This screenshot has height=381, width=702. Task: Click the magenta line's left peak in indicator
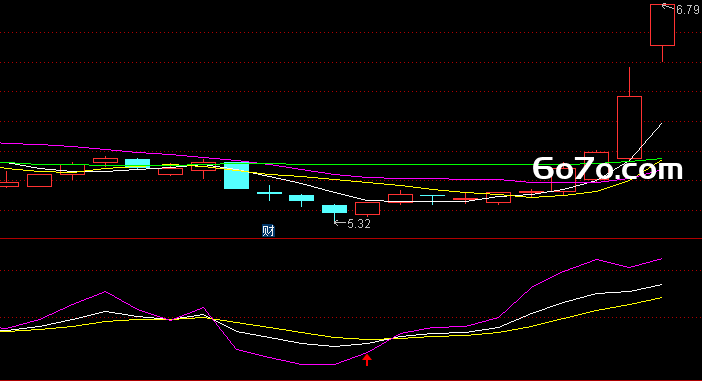click(x=105, y=292)
